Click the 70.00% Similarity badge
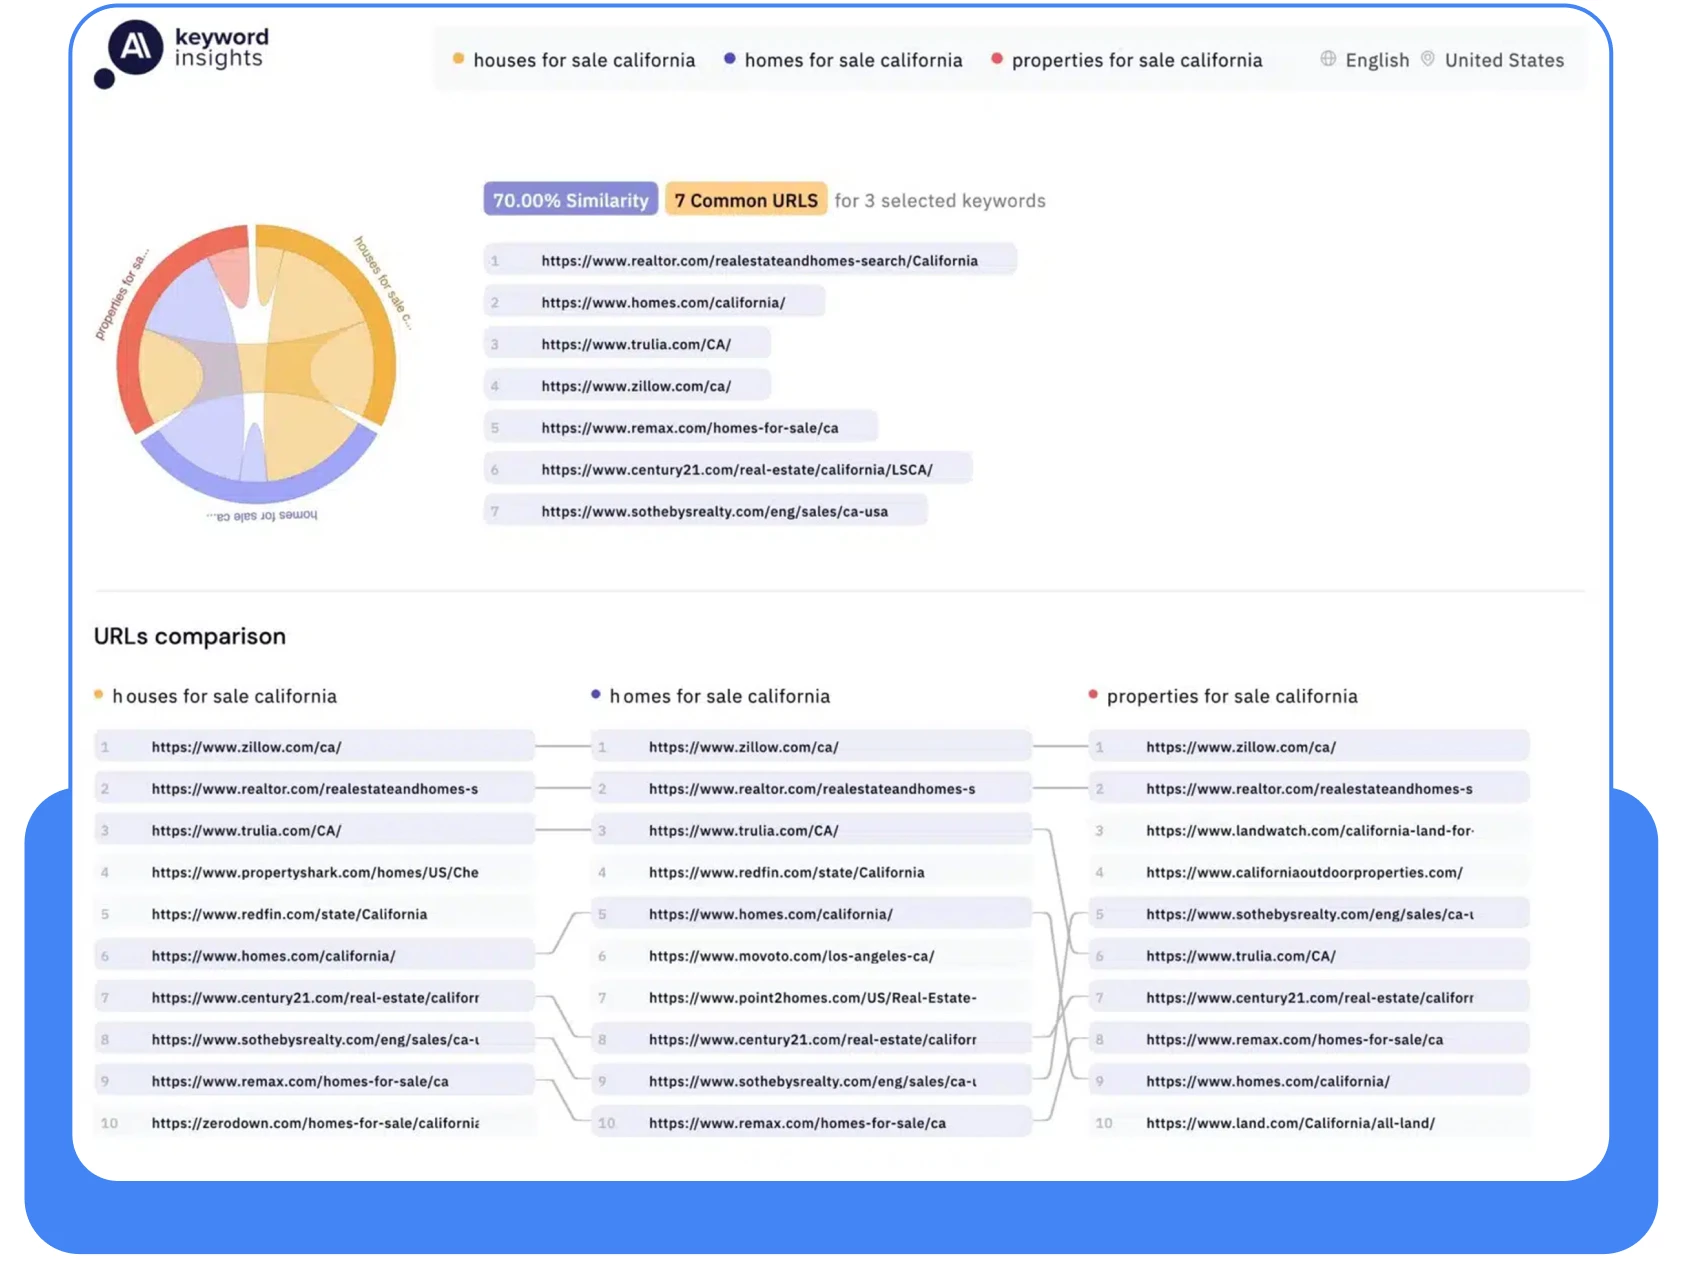The height and width of the screenshot is (1262, 1683). pyautogui.click(x=571, y=200)
